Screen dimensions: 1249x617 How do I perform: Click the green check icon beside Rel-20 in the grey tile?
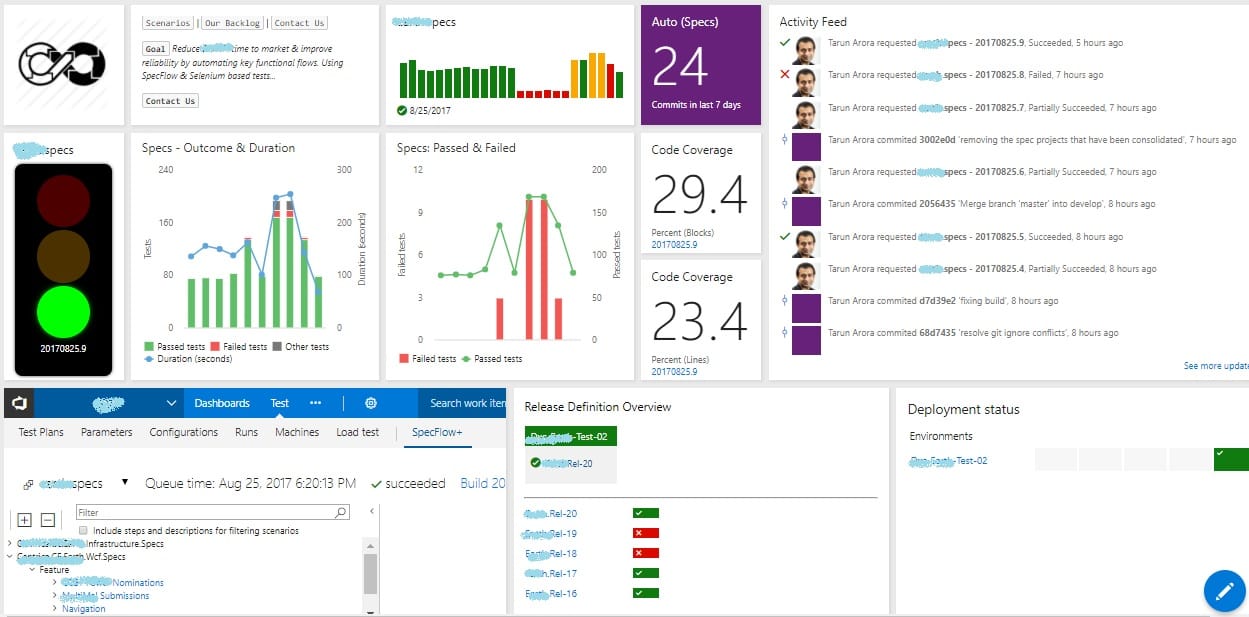(536, 463)
